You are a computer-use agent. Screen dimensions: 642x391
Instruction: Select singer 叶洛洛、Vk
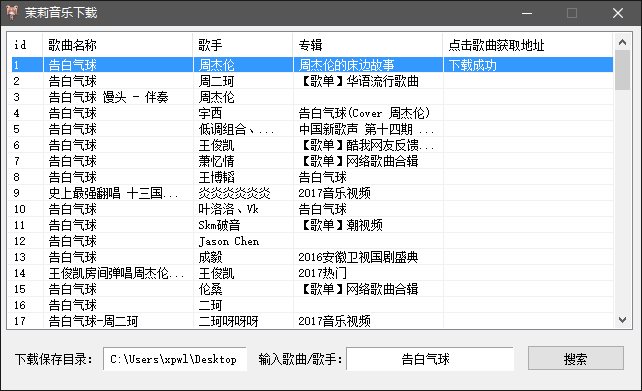click(x=228, y=209)
